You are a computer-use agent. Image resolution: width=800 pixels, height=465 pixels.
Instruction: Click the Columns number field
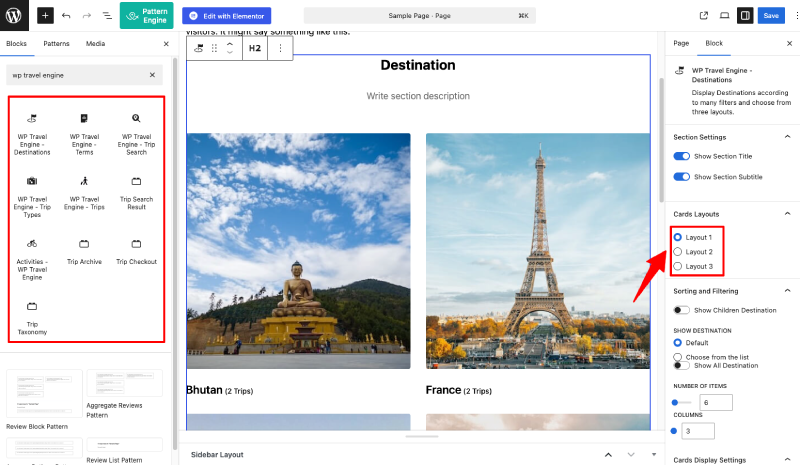697,431
